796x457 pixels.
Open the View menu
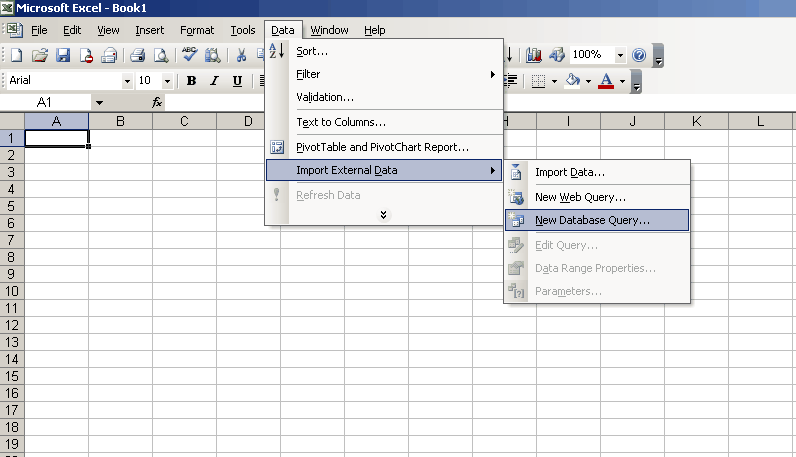(x=108, y=30)
